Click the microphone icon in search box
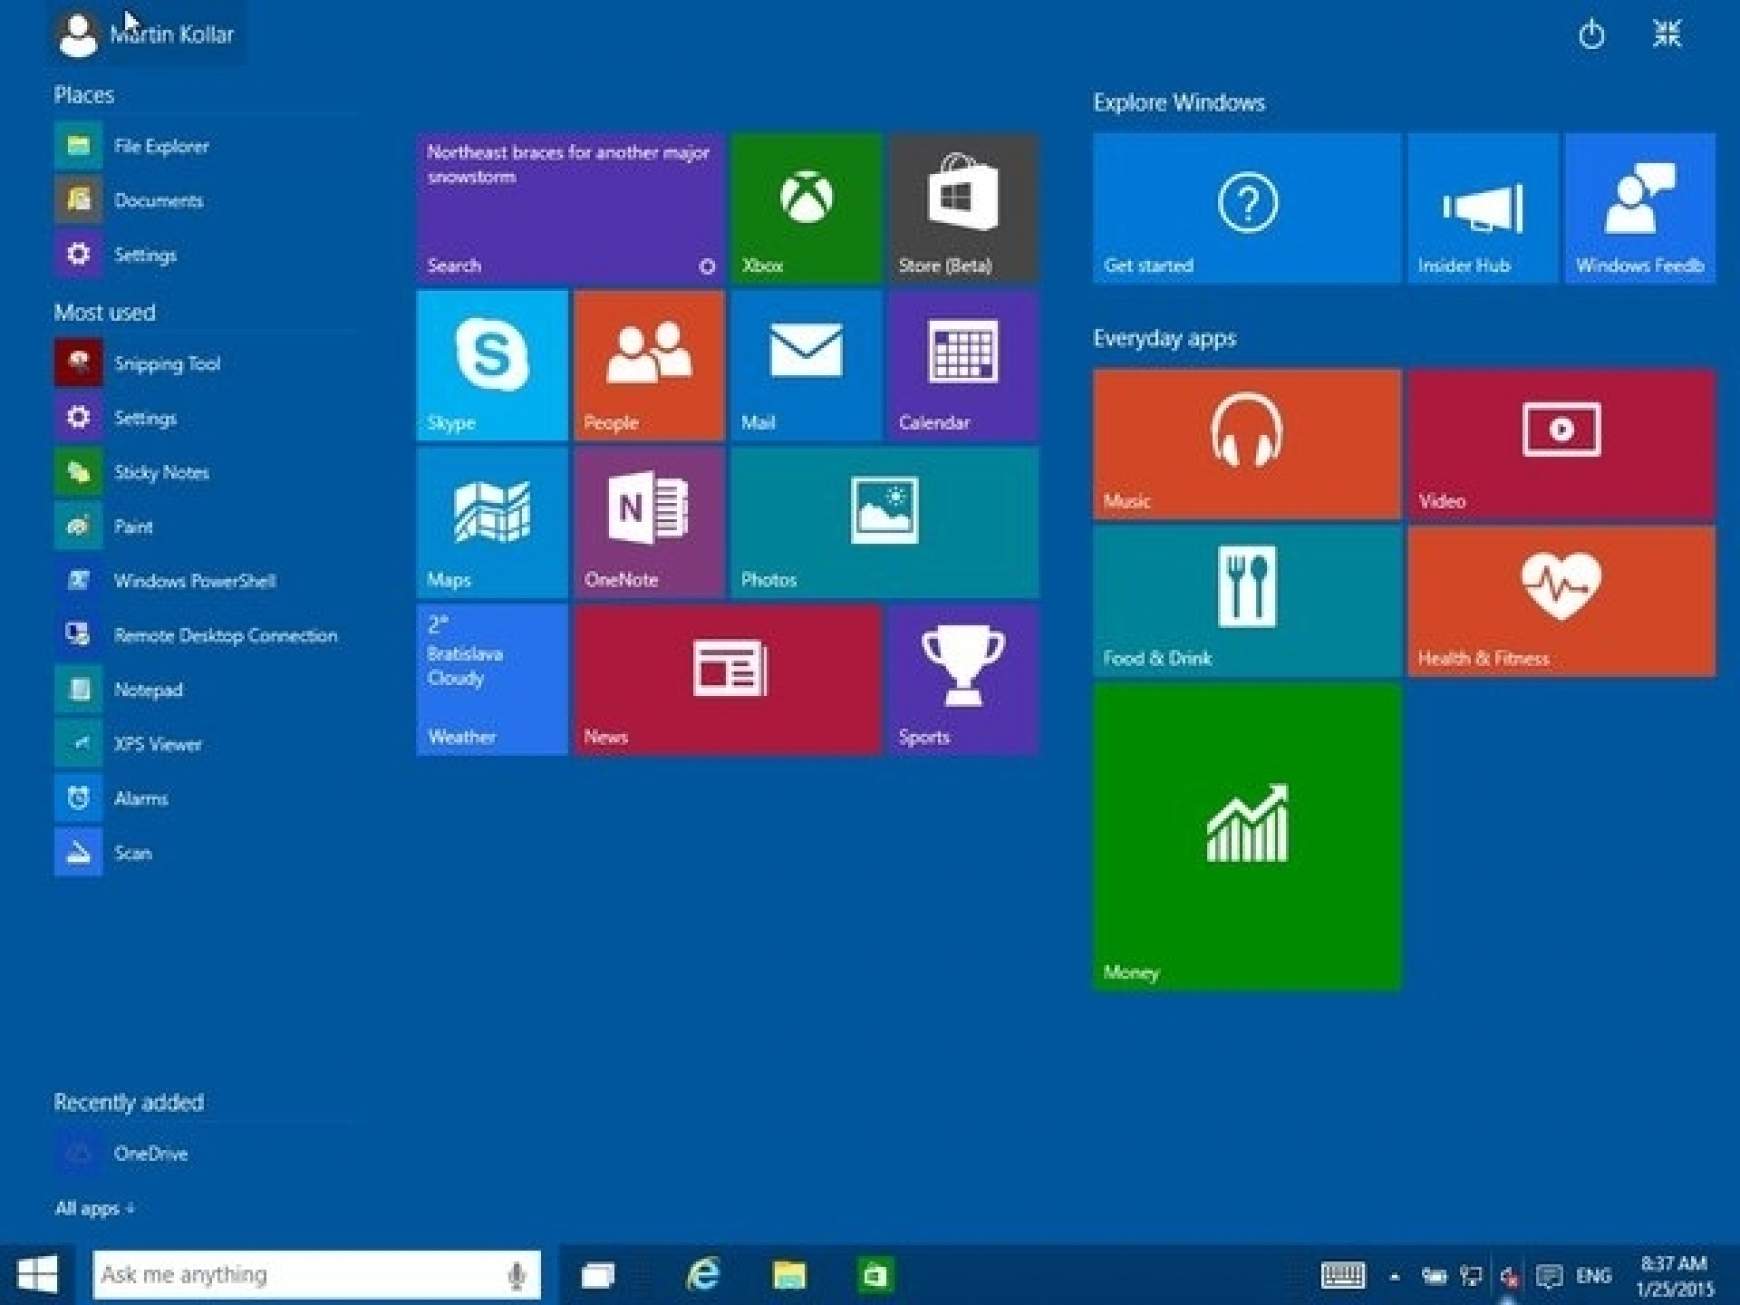The height and width of the screenshot is (1305, 1740). [x=516, y=1275]
